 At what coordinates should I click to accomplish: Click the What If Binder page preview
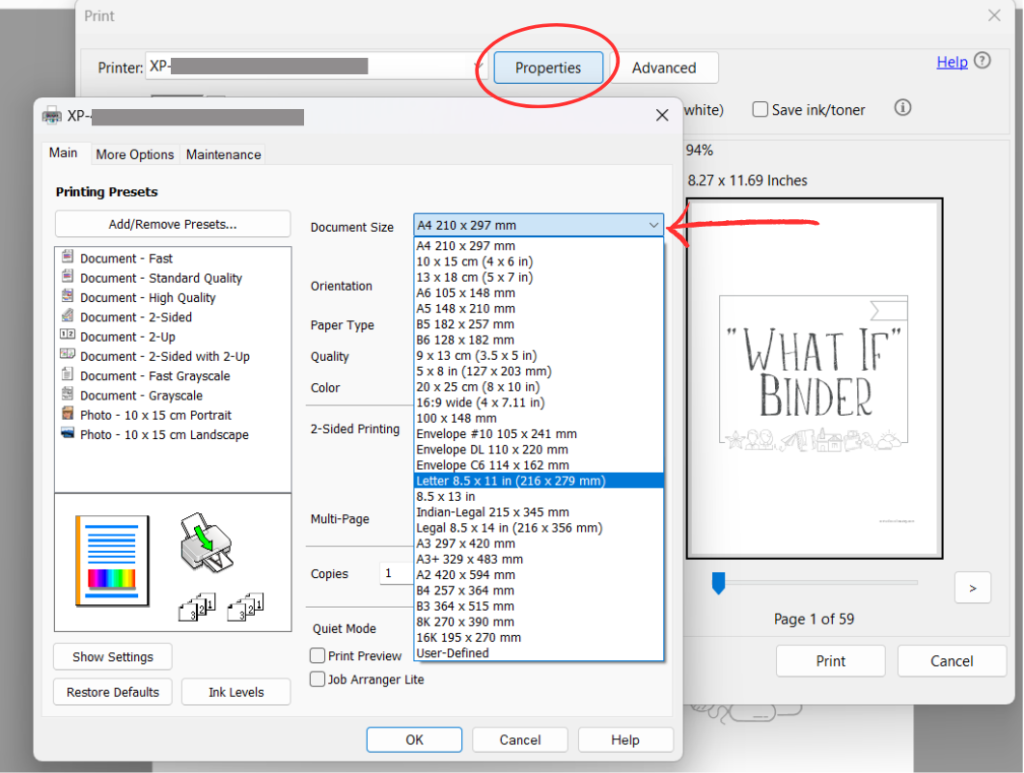[x=814, y=378]
